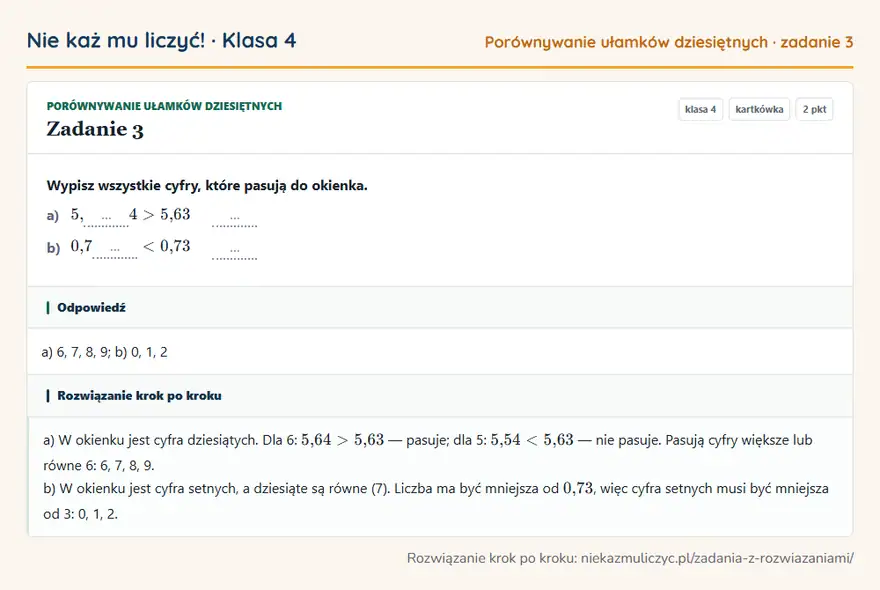Click the 'Nie każ mu liczyć! · Klasa 4' title
This screenshot has height=590, width=880.
pos(162,40)
